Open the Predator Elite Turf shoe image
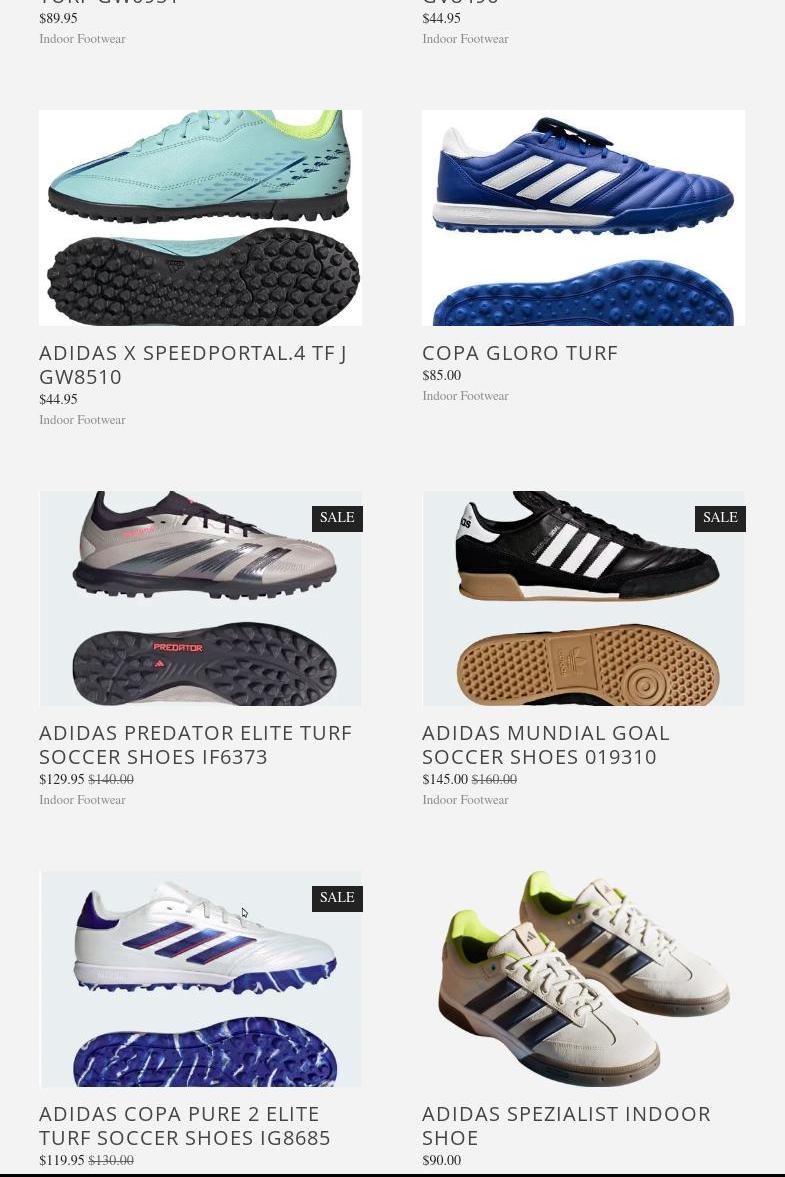The image size is (785, 1177). 200,598
